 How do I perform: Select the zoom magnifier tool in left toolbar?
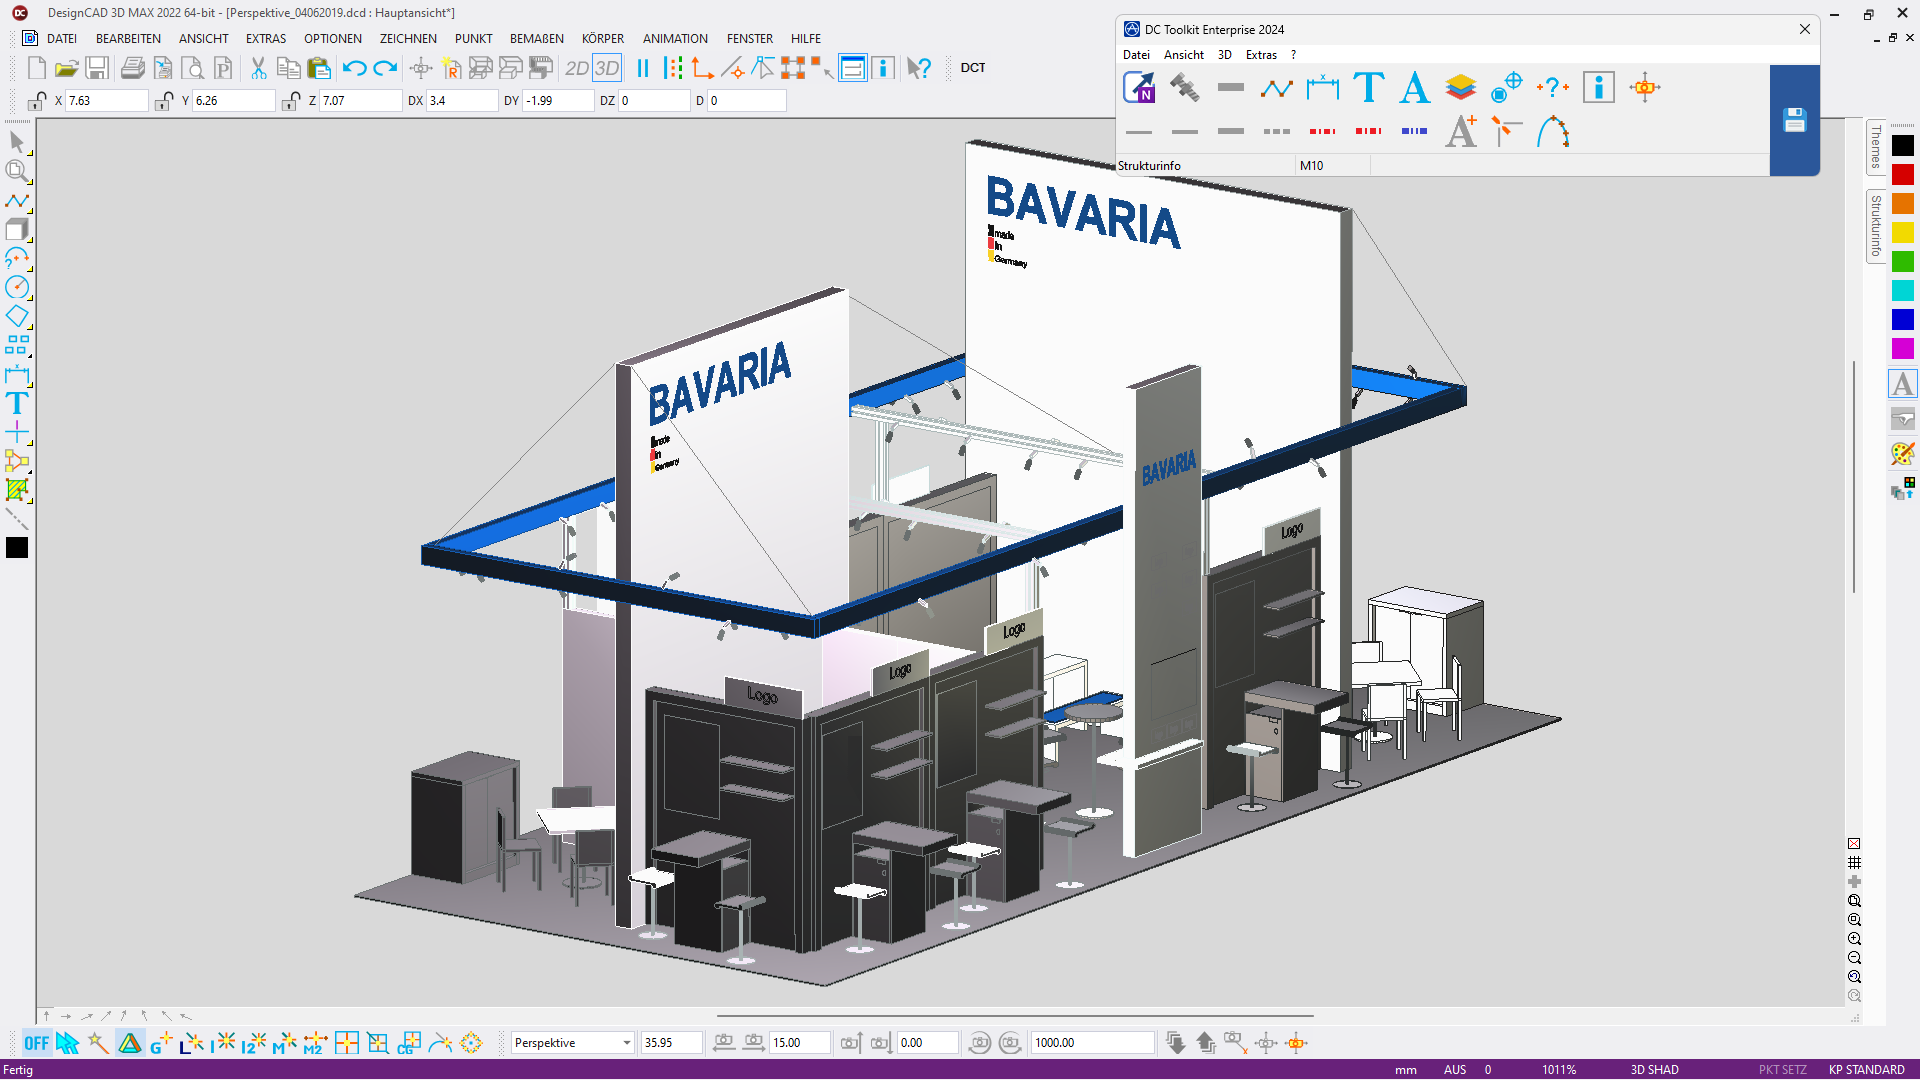tap(17, 171)
